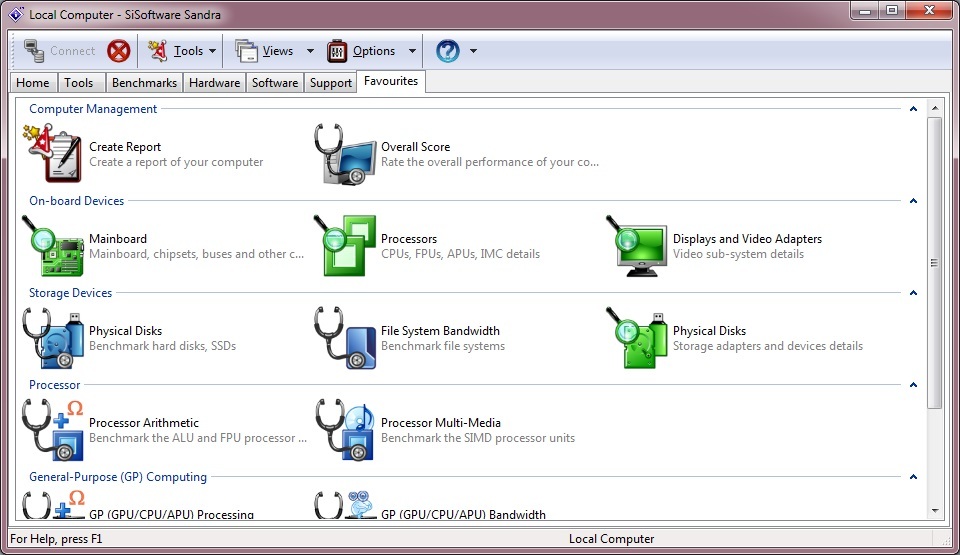Run Physical Disks benchmark stethoscope icon
The image size is (960, 555).
pos(53,338)
